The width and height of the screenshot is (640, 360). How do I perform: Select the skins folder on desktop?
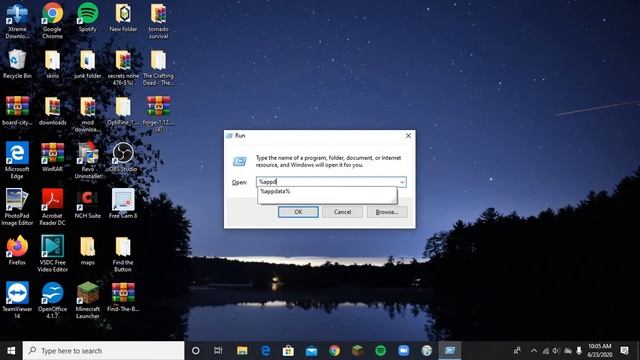click(52, 64)
